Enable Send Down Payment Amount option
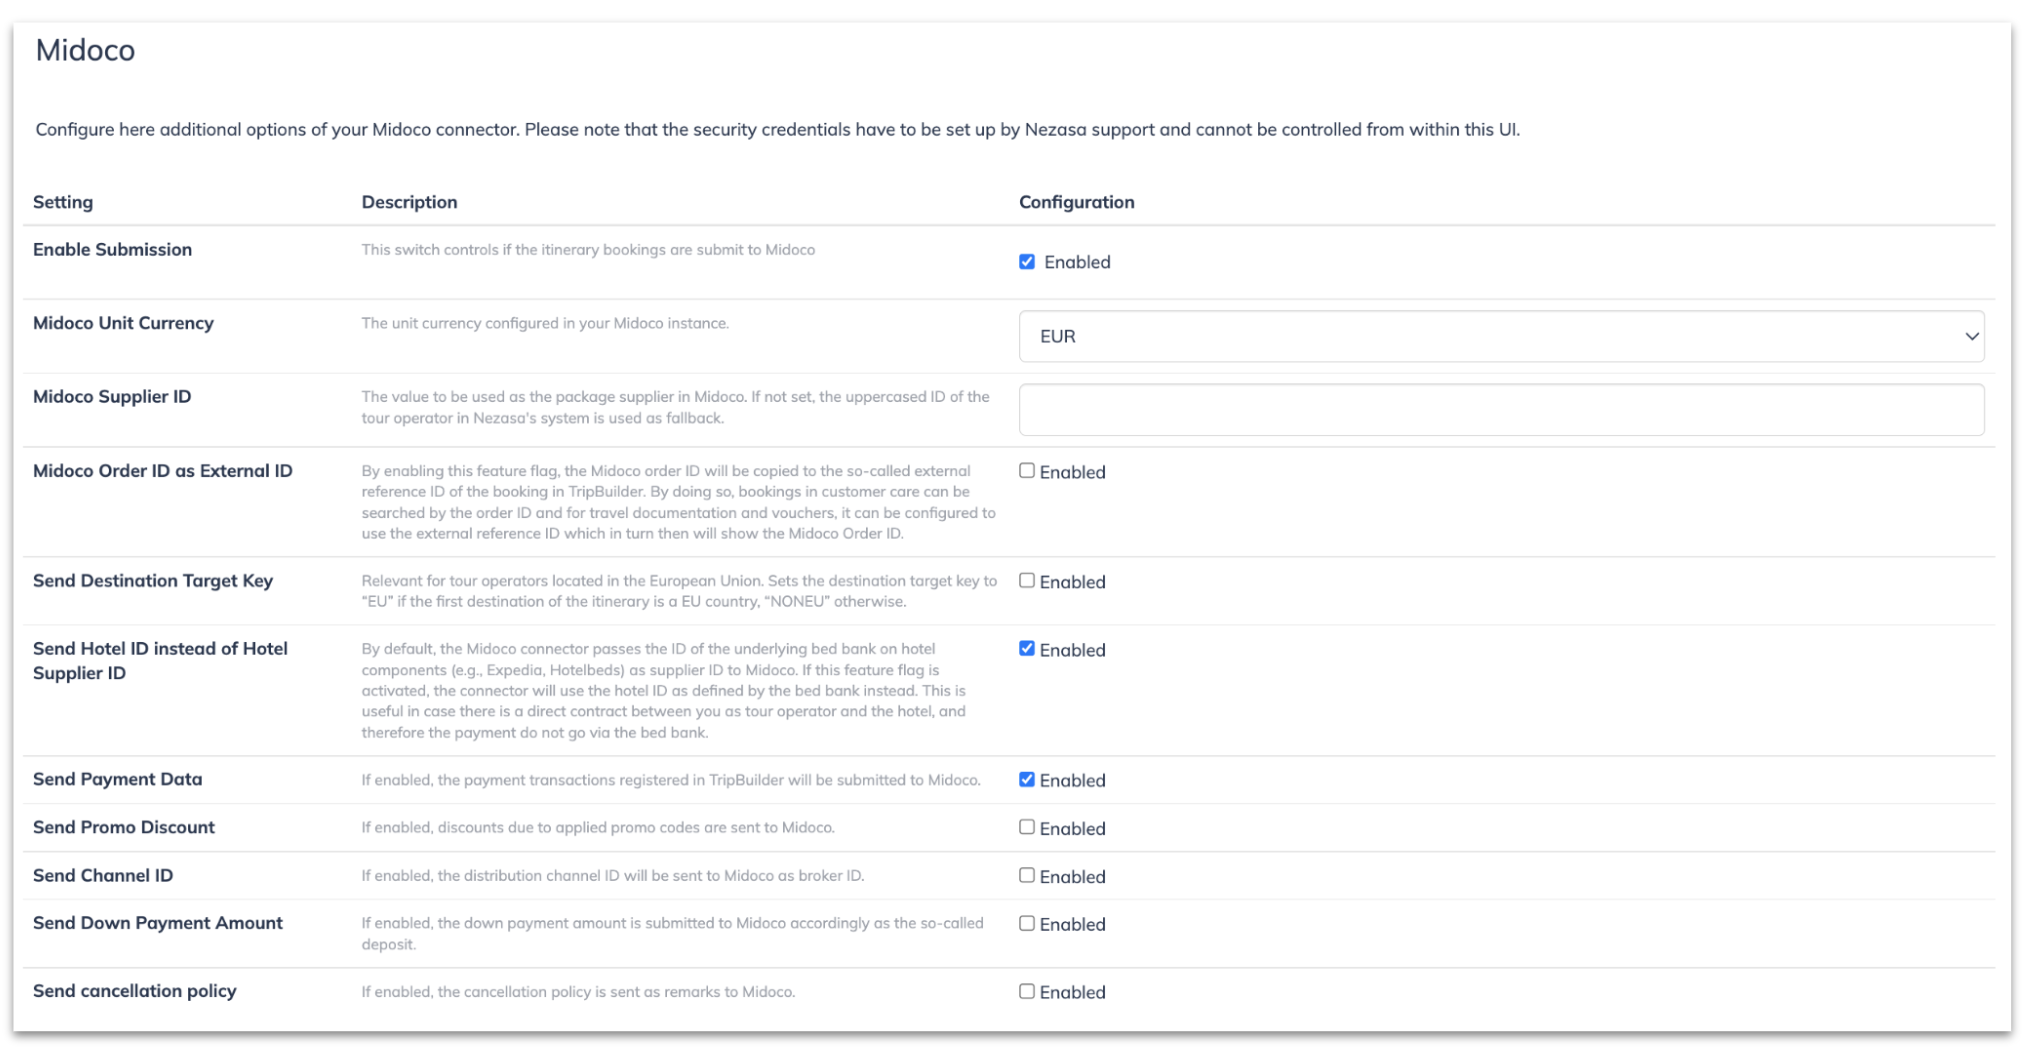 (1027, 924)
